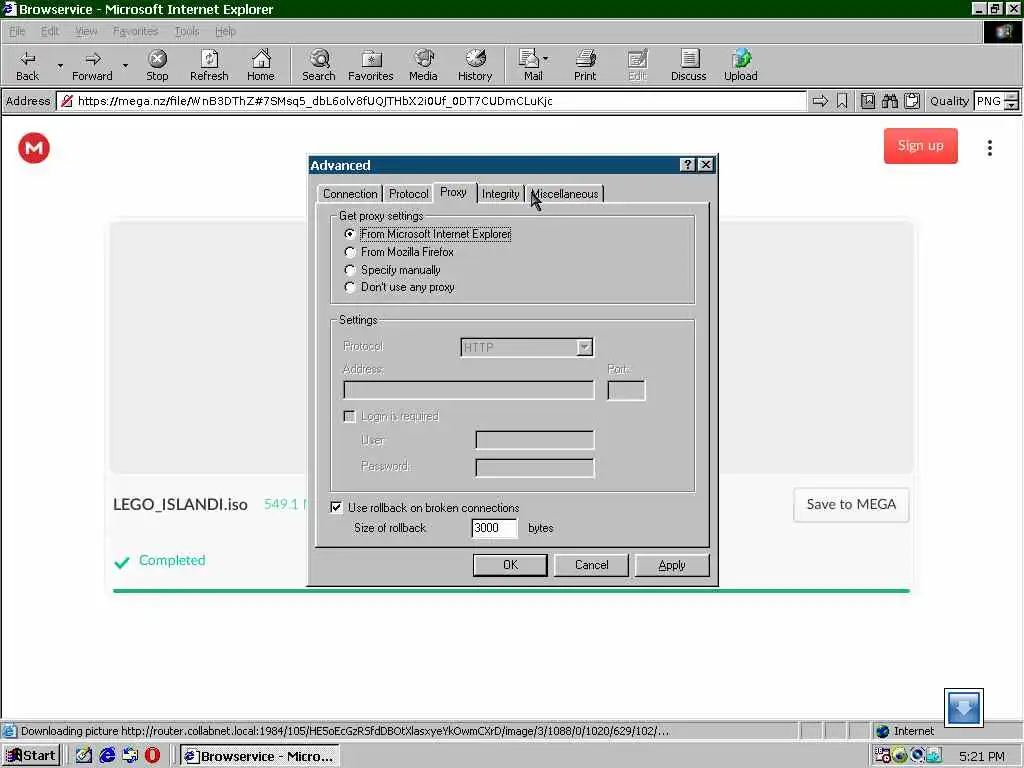Image resolution: width=1024 pixels, height=768 pixels.
Task: Open the Start menu
Action: (31, 756)
